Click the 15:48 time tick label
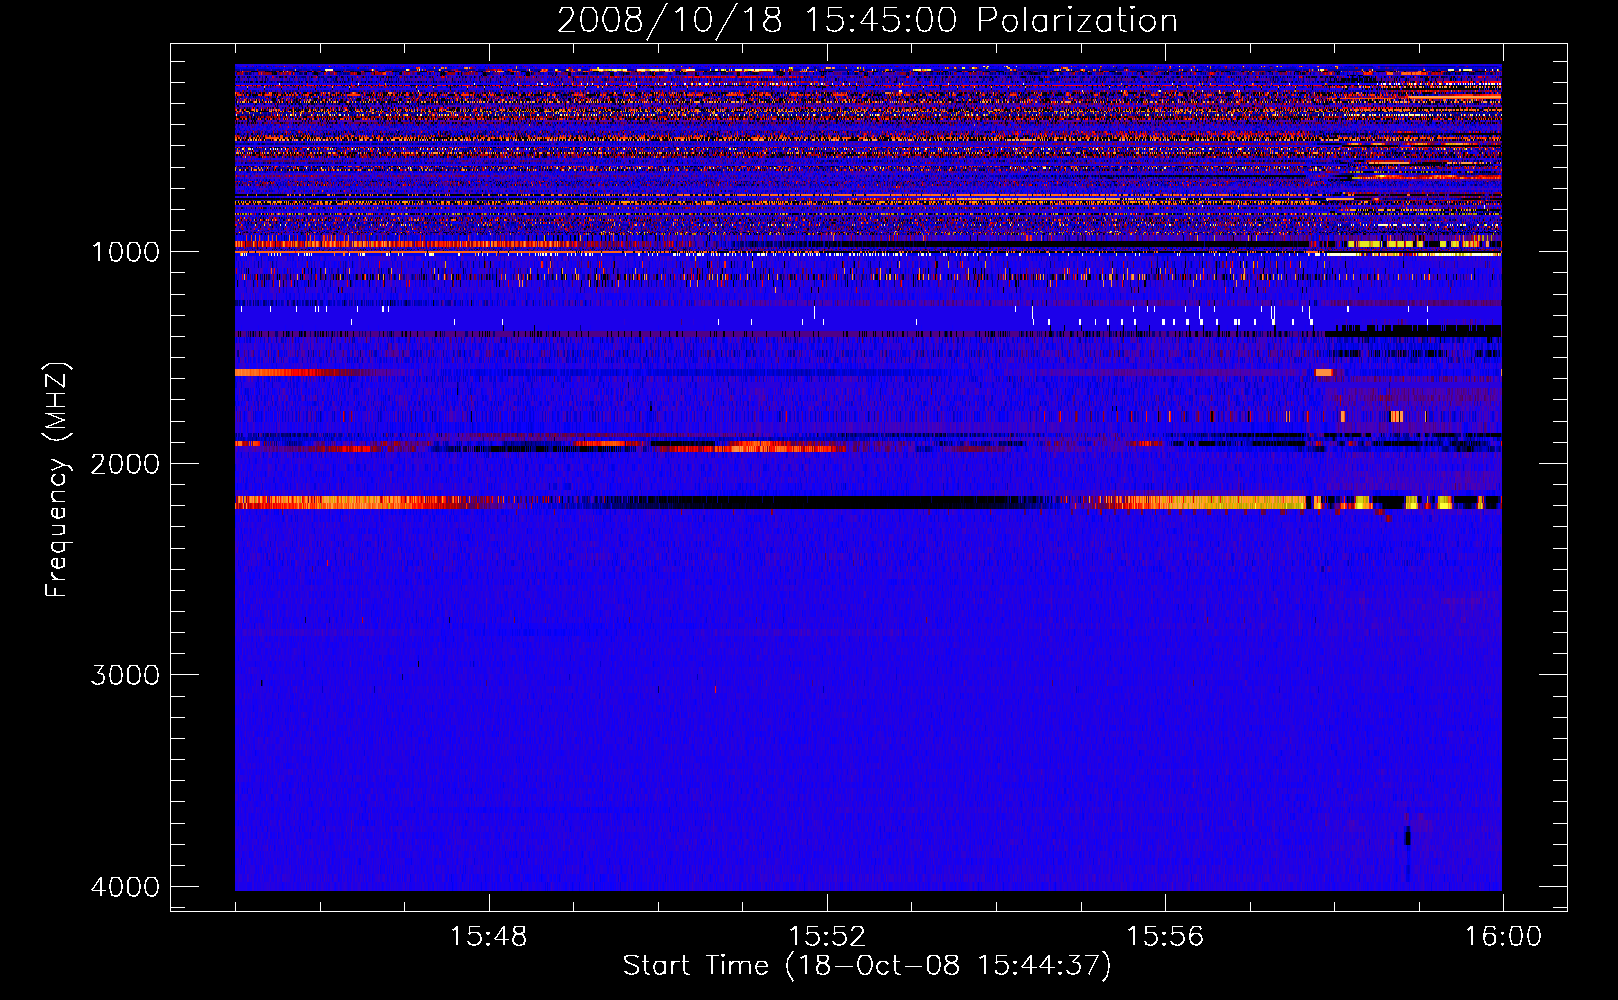Image resolution: width=1618 pixels, height=1000 pixels. [489, 937]
